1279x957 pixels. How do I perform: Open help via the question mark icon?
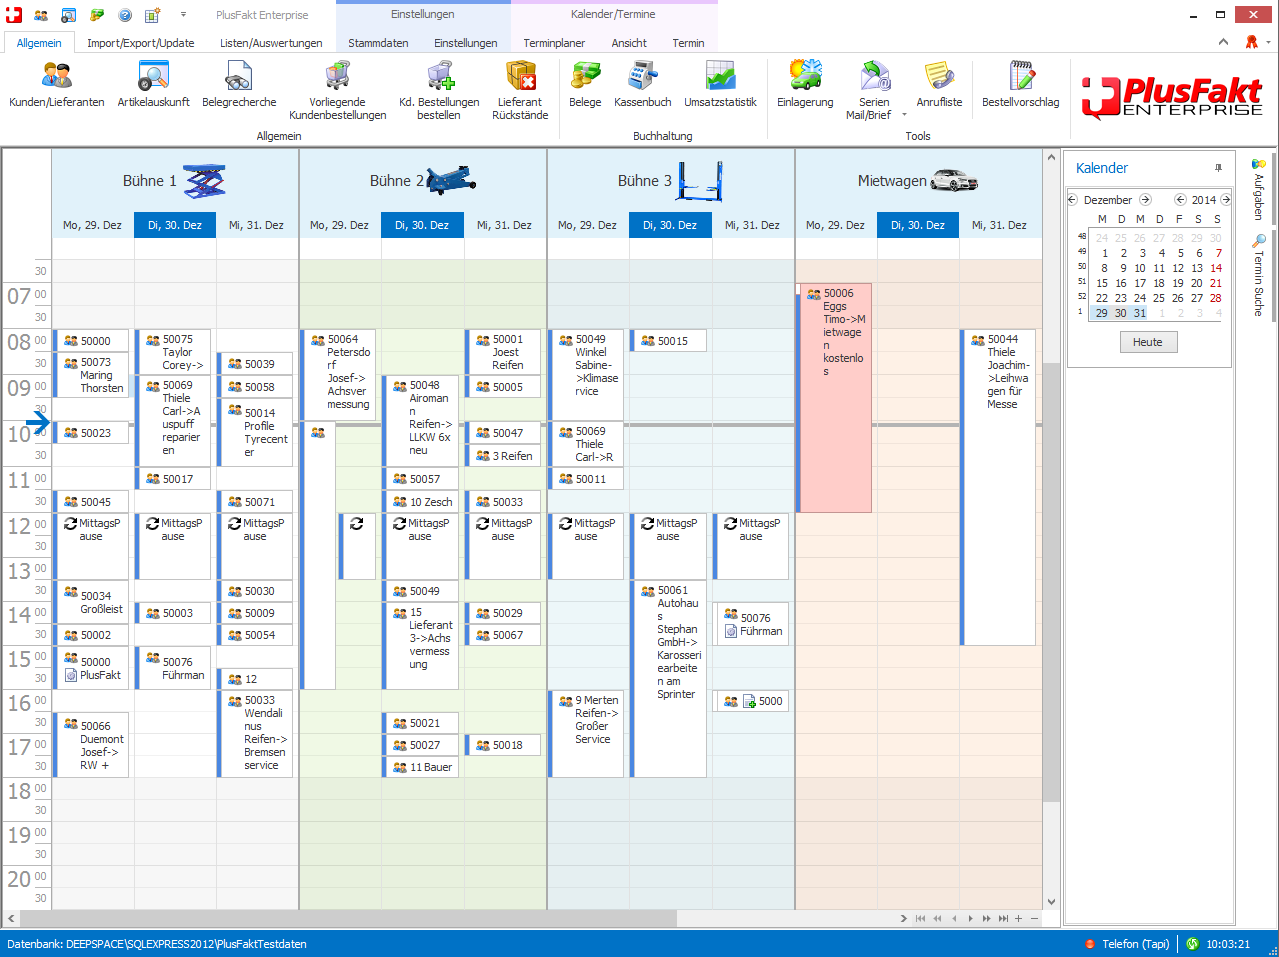point(125,15)
